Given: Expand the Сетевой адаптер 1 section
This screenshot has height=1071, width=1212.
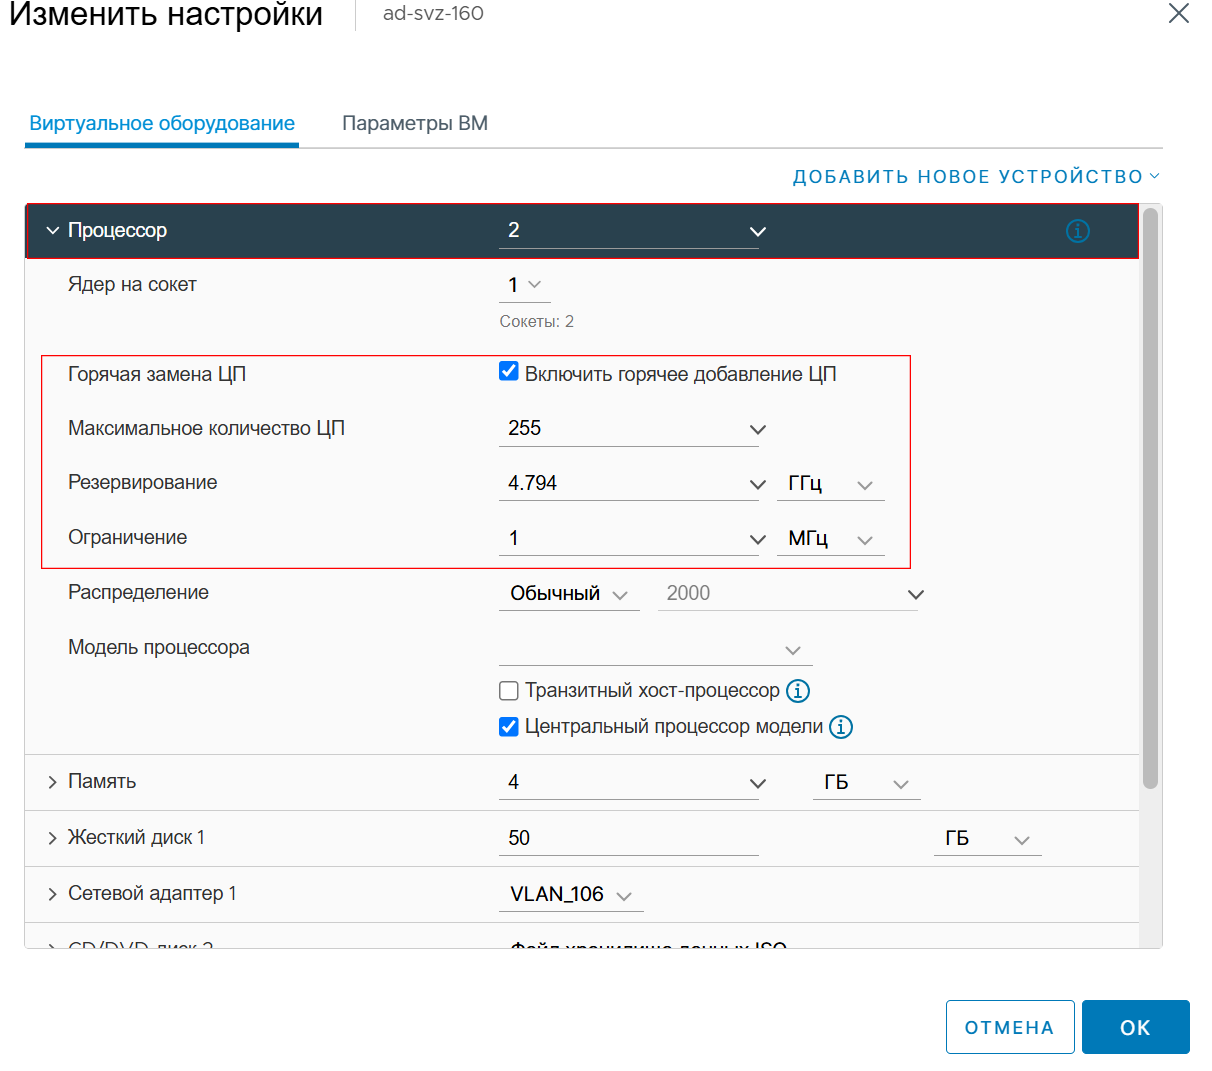Looking at the screenshot, I should pos(53,894).
